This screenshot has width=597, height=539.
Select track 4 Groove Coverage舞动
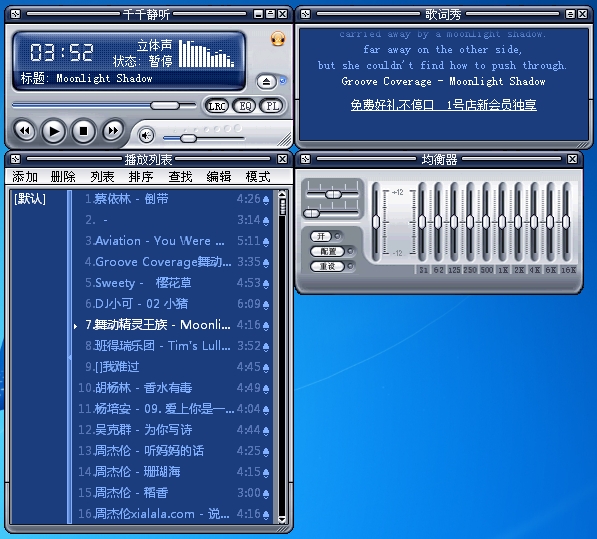click(x=174, y=262)
